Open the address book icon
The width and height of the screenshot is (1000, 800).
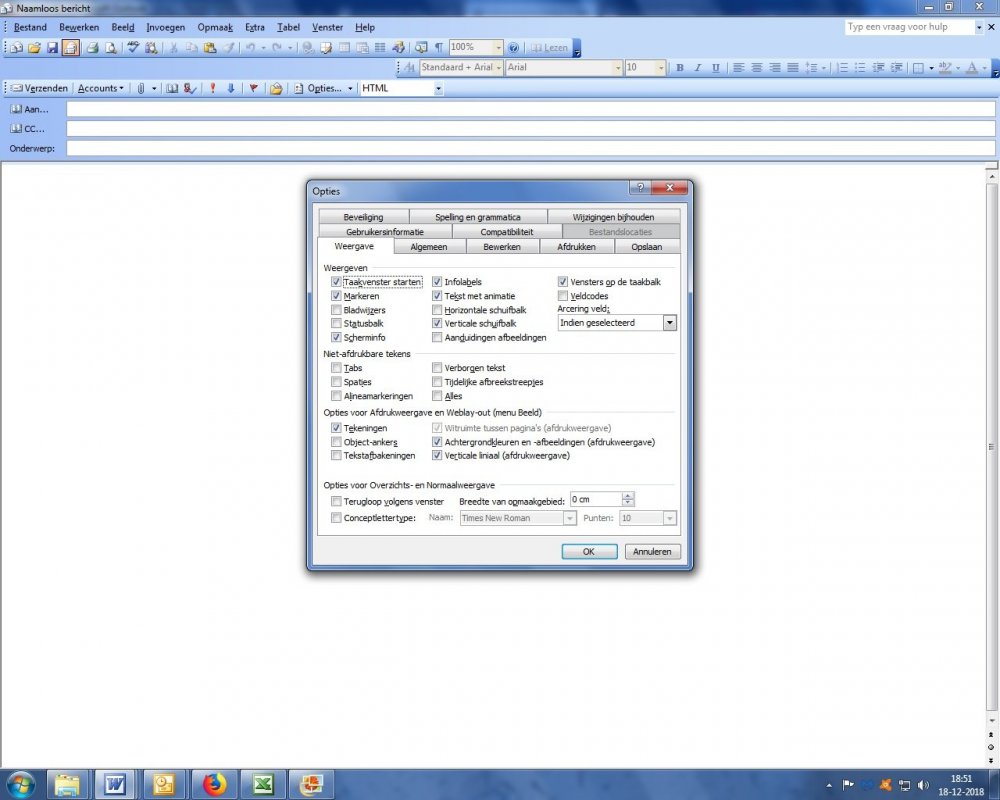click(x=172, y=89)
